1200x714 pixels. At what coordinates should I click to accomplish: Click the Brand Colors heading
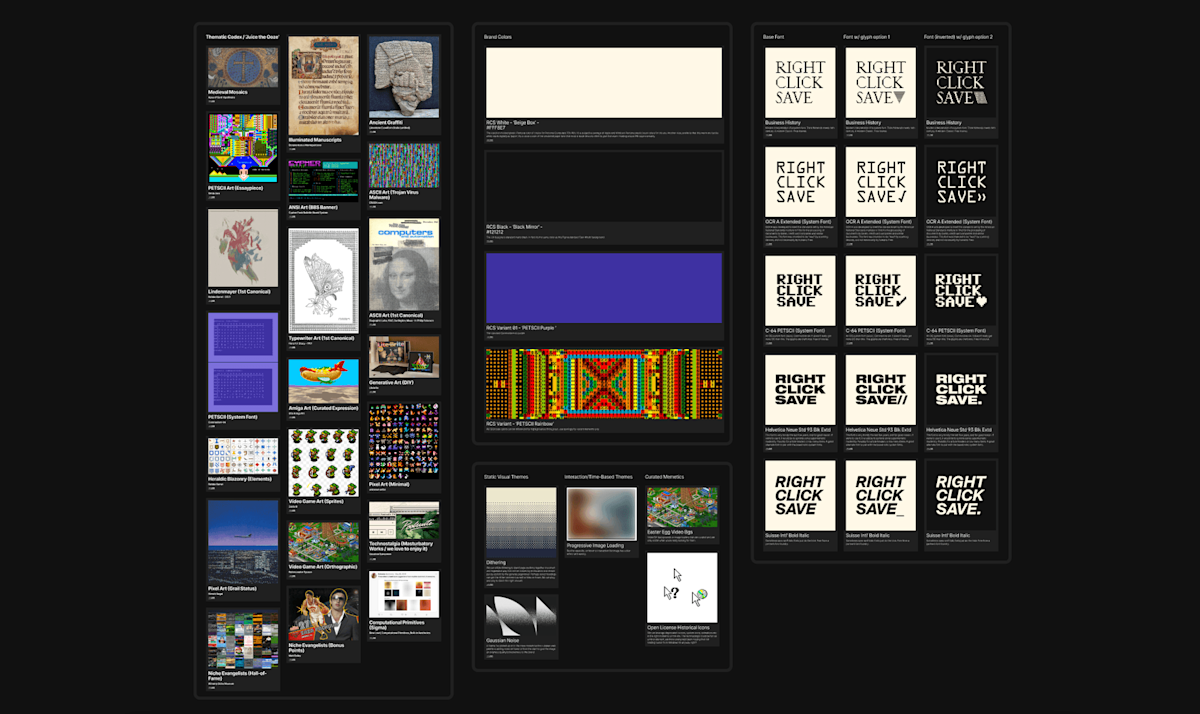499,37
